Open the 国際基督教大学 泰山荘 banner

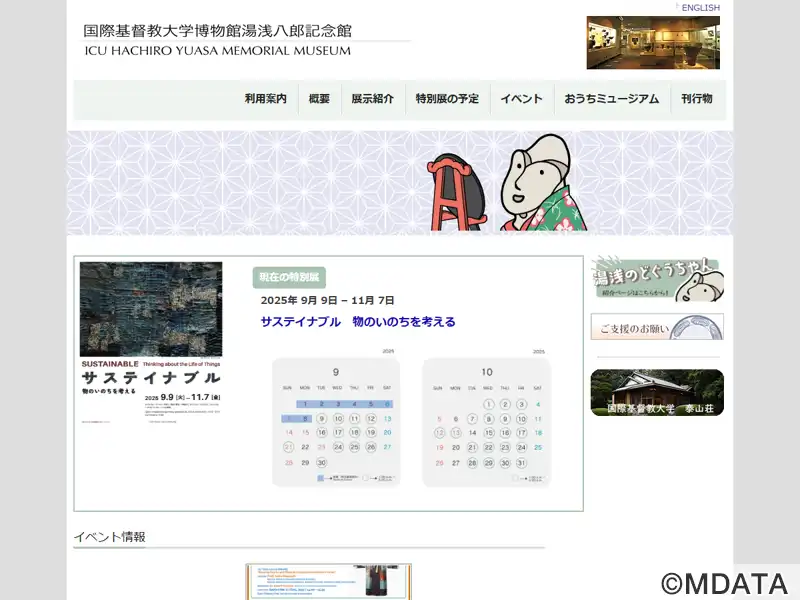[x=656, y=392]
